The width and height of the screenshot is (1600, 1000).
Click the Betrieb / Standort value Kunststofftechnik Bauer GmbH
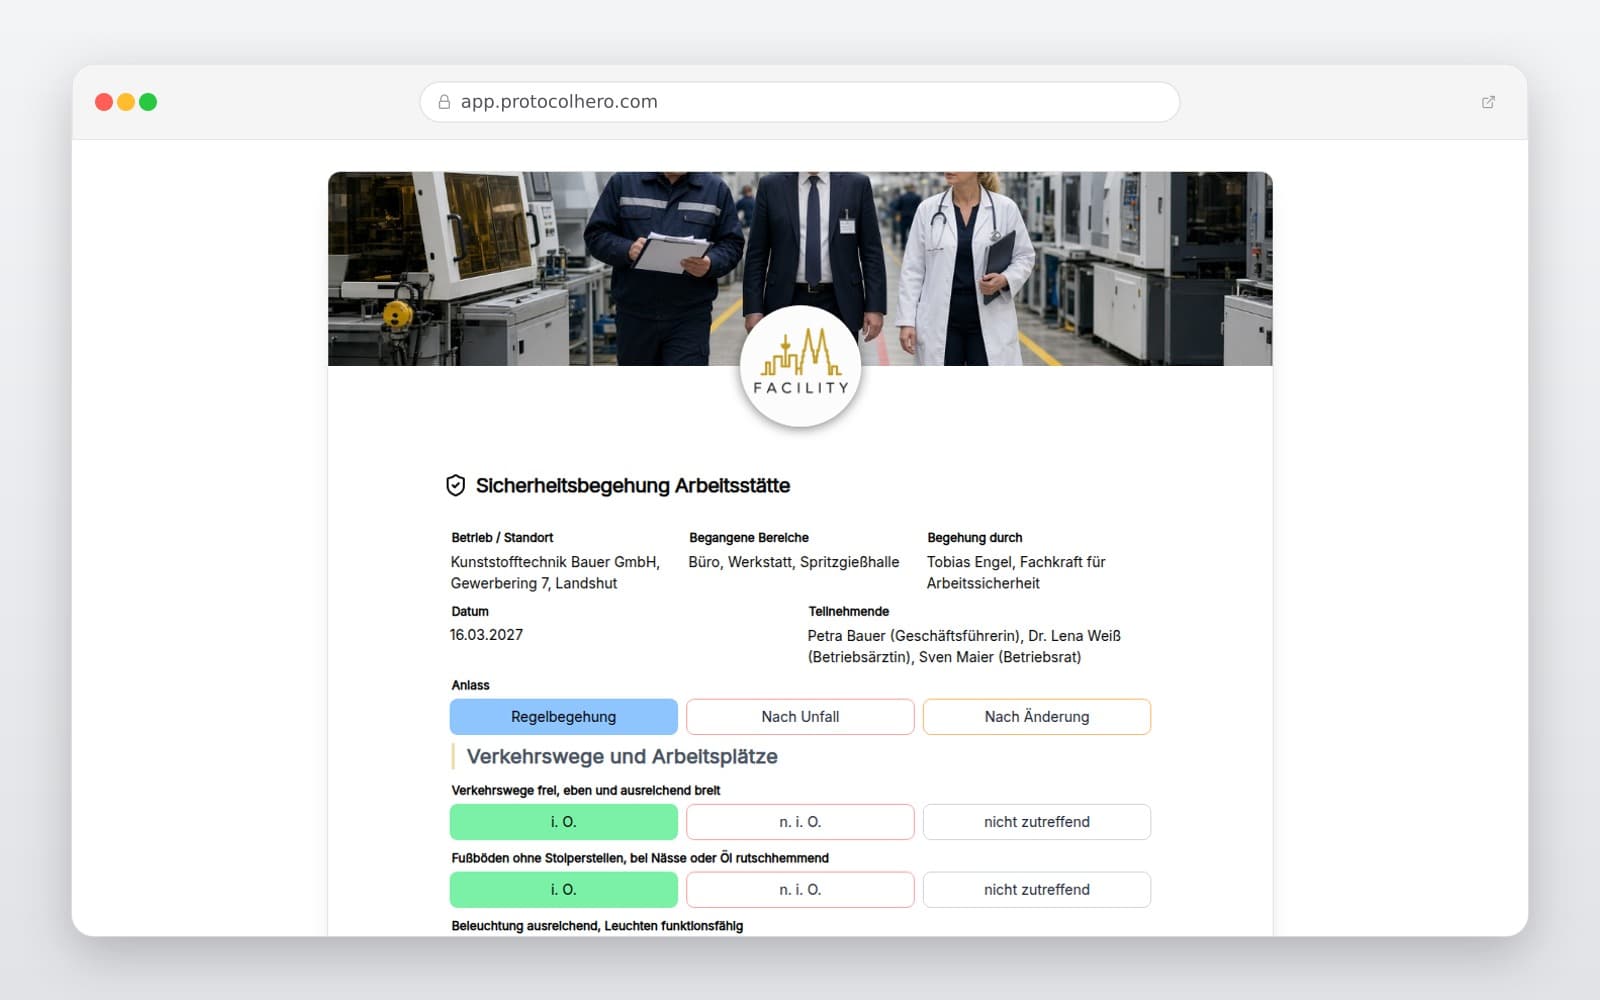point(555,573)
